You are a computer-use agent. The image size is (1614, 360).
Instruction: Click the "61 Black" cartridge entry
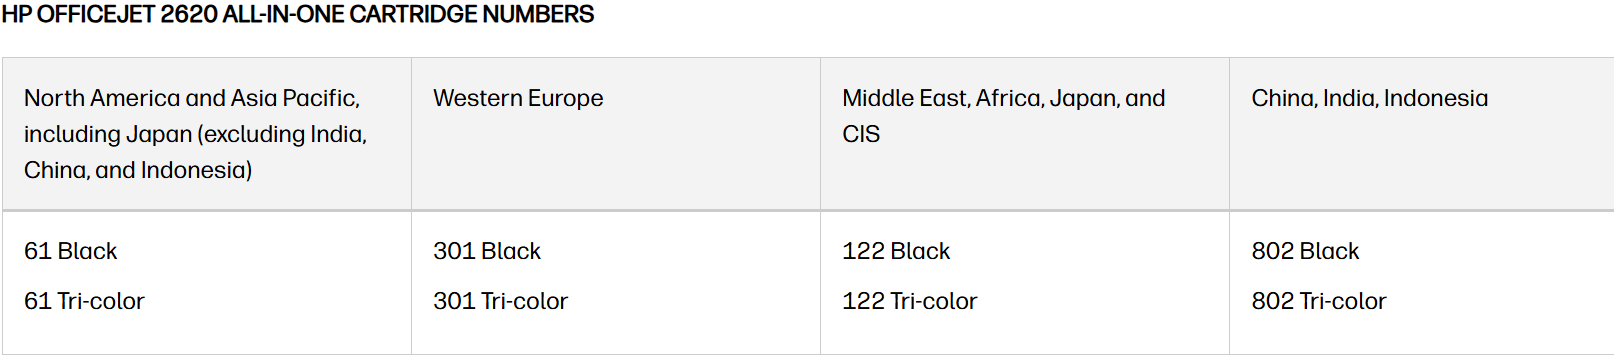click(71, 251)
